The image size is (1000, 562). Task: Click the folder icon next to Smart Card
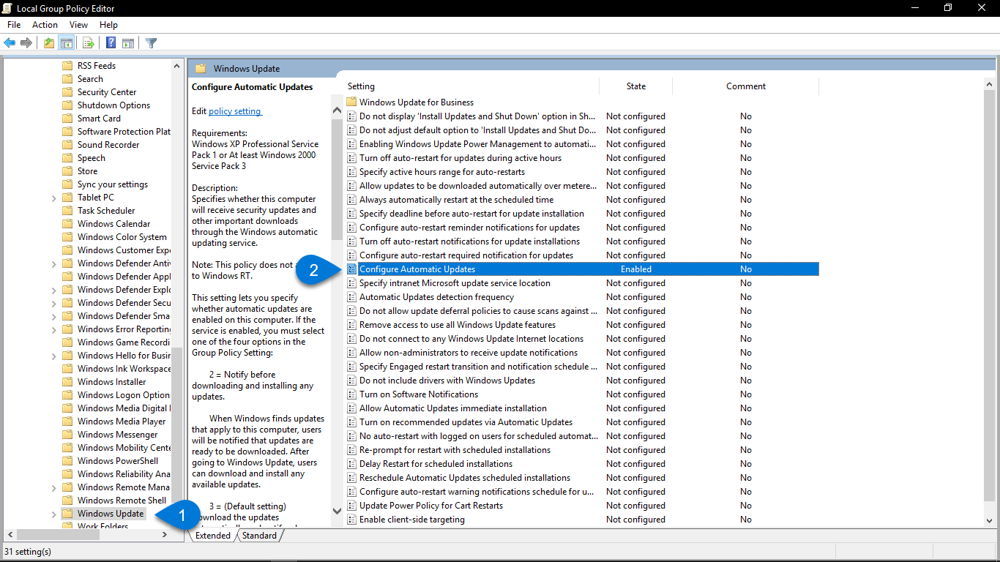(68, 118)
